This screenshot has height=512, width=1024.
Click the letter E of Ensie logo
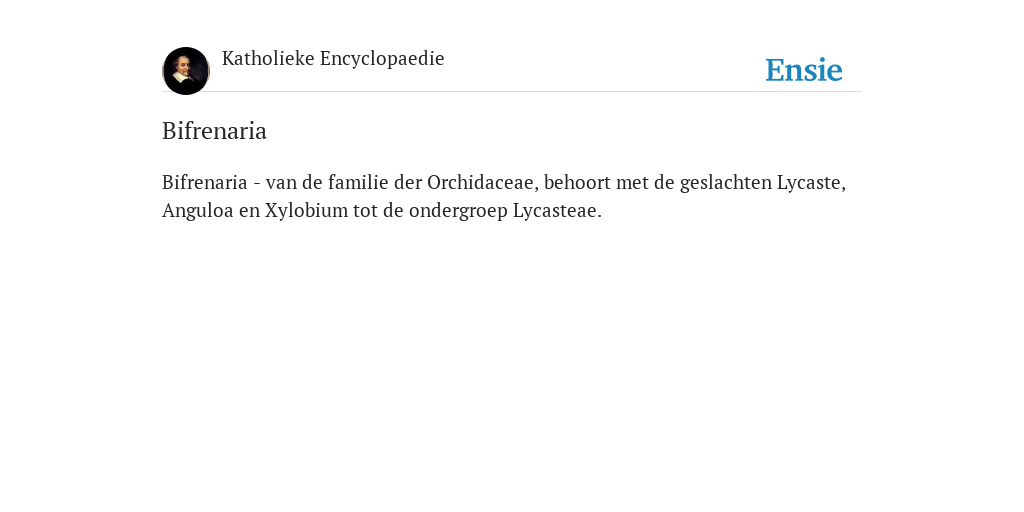[775, 70]
